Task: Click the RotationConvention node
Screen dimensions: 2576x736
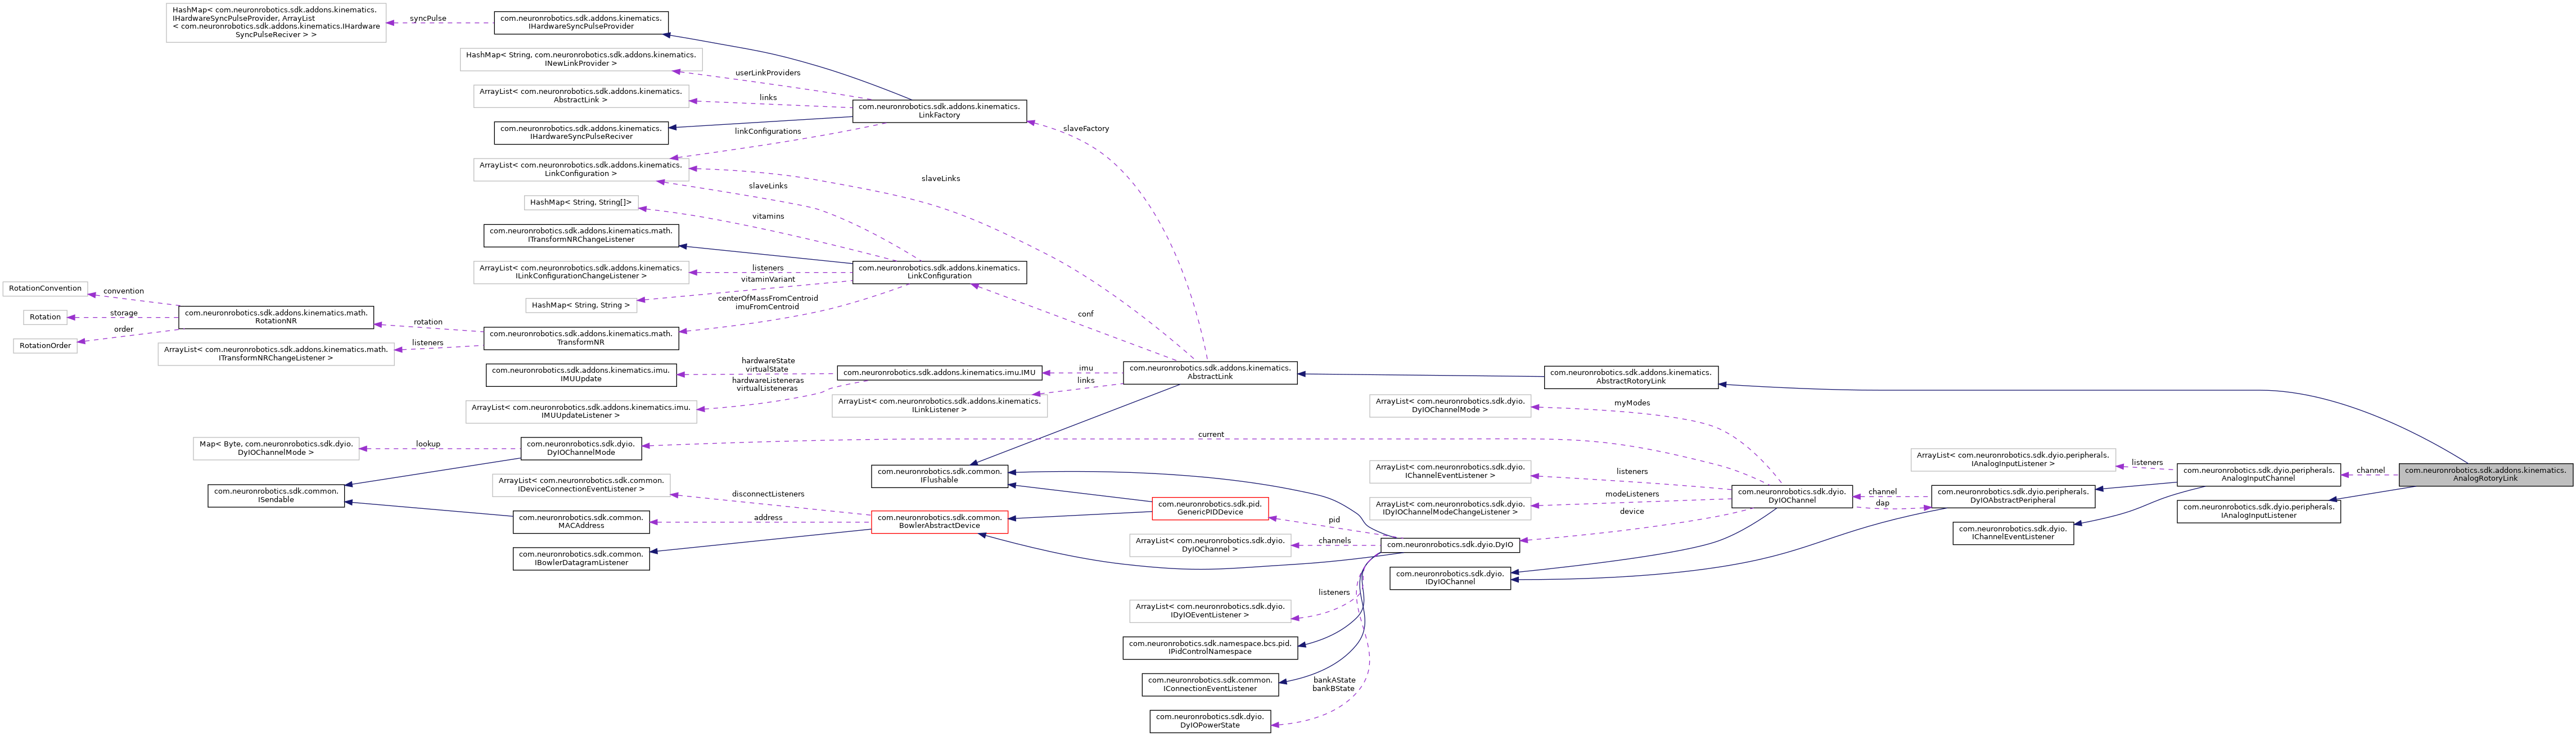Action: pos(45,289)
